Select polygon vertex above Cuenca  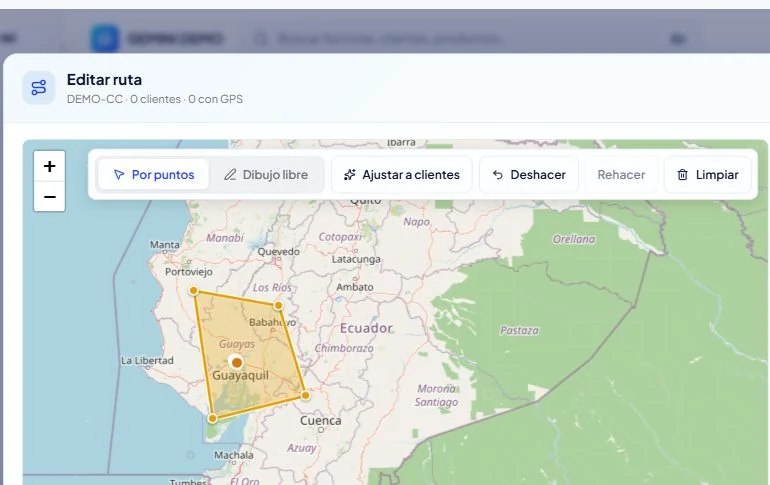click(305, 395)
